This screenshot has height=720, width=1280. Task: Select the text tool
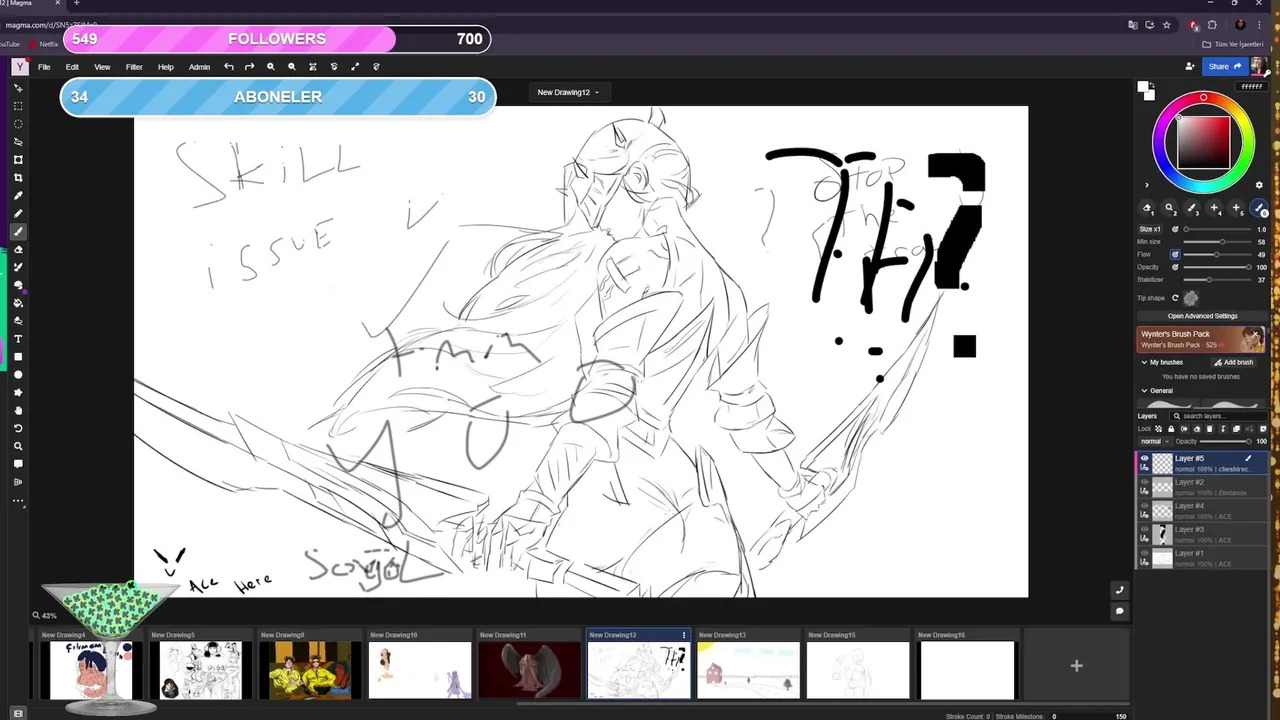point(18,339)
